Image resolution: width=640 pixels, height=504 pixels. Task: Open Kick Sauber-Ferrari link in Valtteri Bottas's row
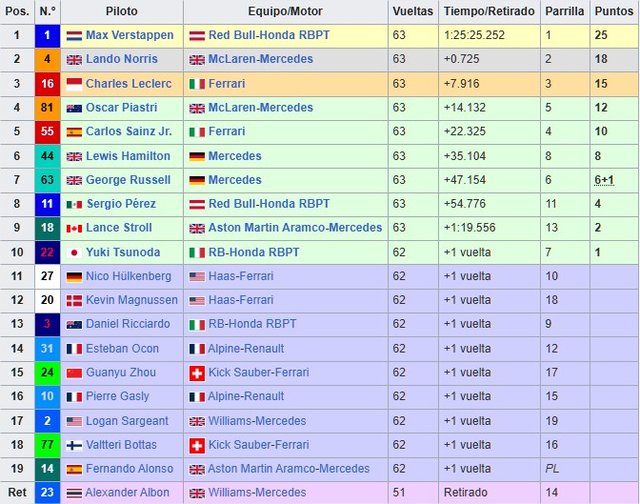pos(259,444)
